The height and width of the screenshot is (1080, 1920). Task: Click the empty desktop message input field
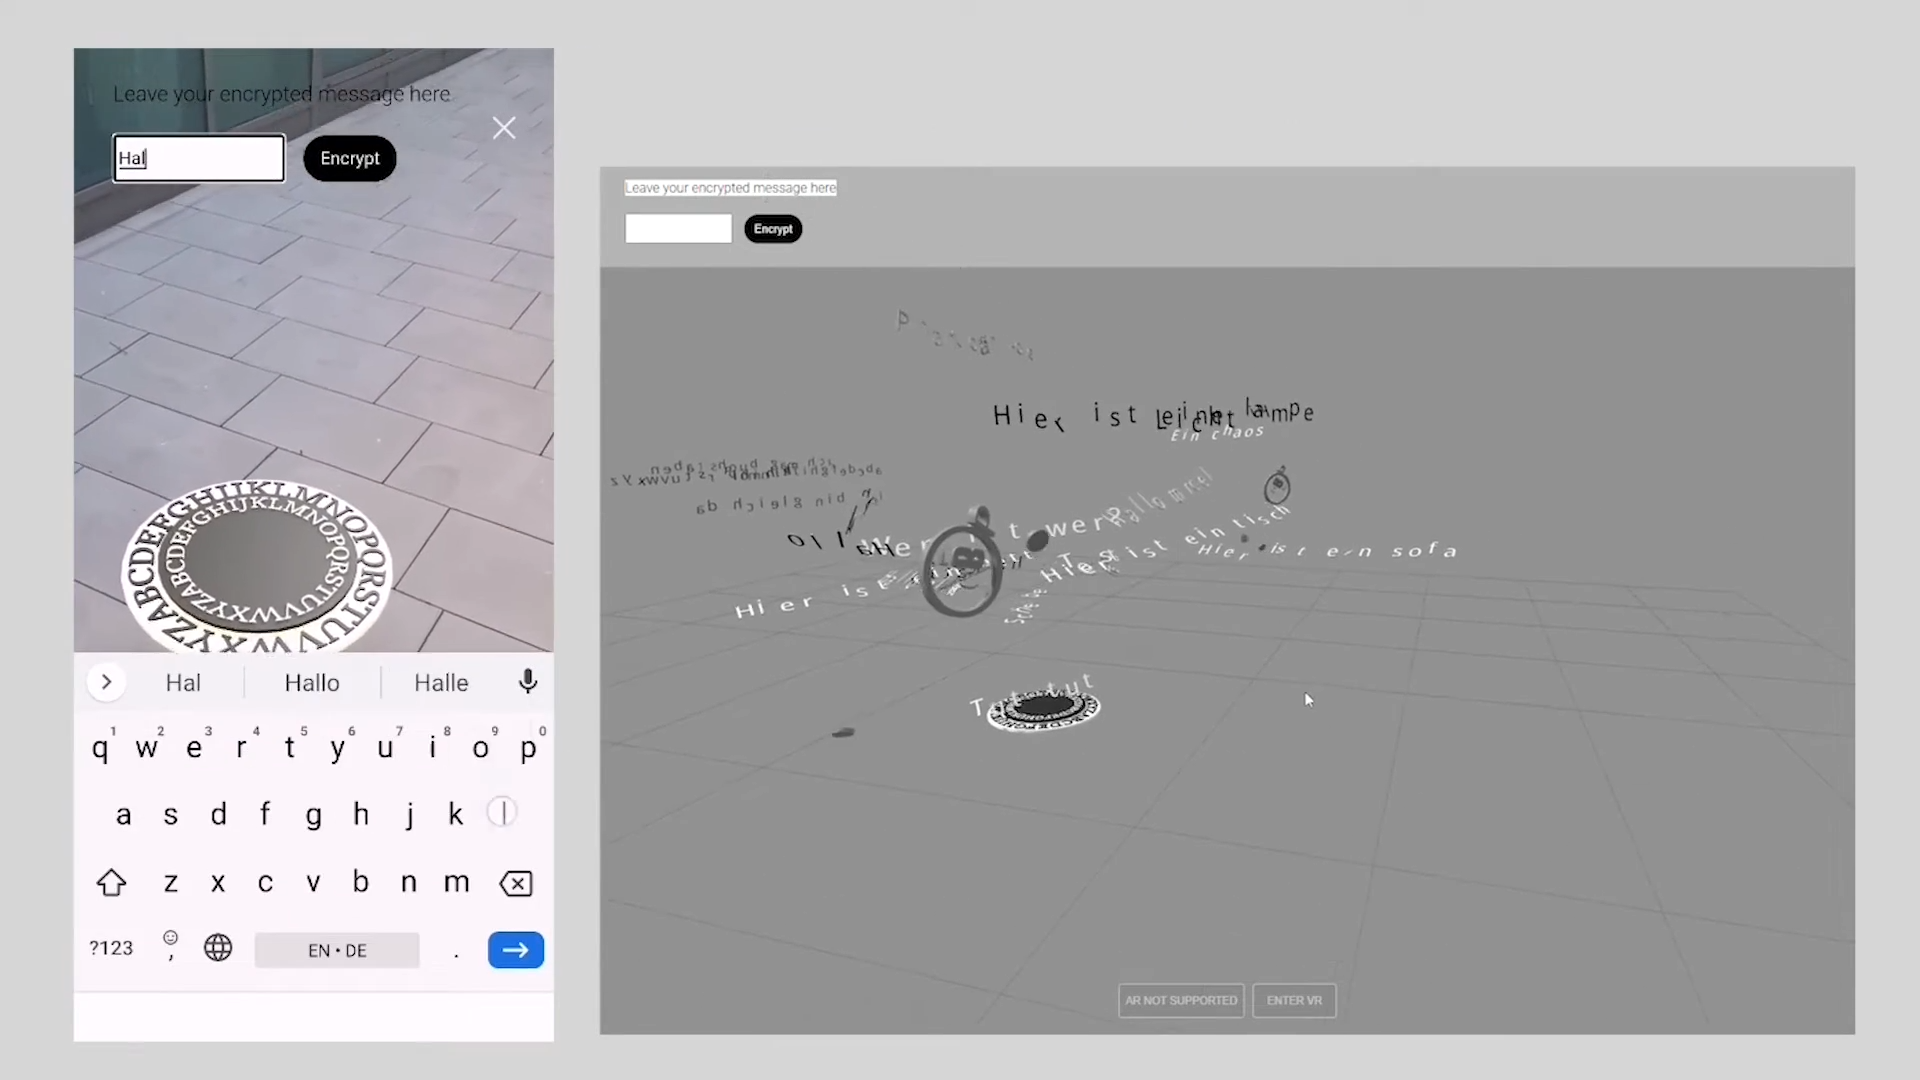pos(678,229)
